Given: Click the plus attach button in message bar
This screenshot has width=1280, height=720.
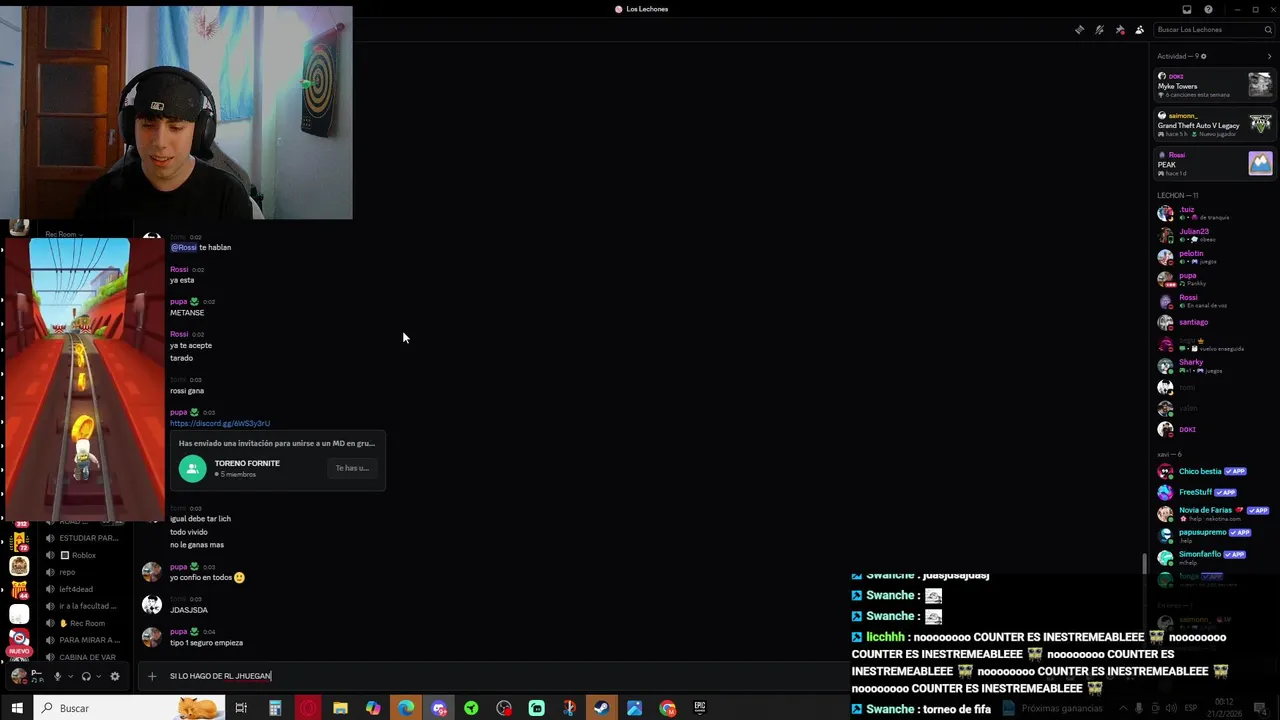Looking at the screenshot, I should point(152,676).
